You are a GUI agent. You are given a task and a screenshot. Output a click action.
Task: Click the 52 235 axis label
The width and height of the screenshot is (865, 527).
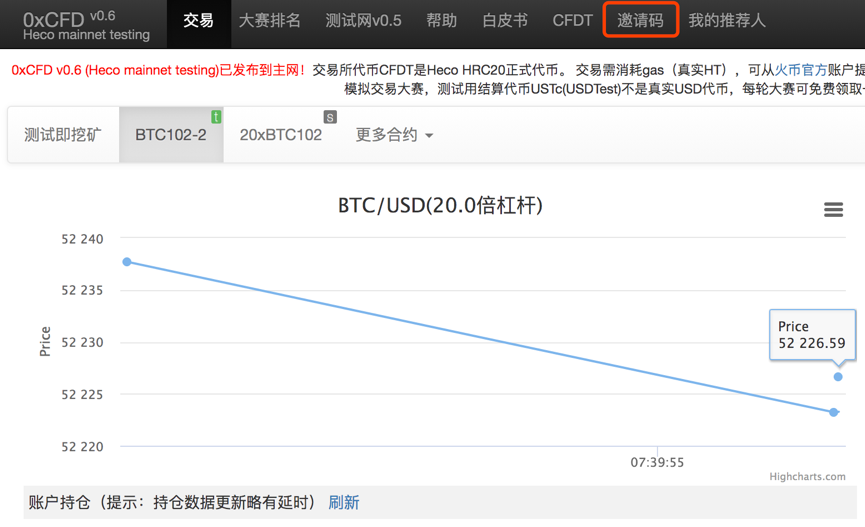(x=82, y=290)
